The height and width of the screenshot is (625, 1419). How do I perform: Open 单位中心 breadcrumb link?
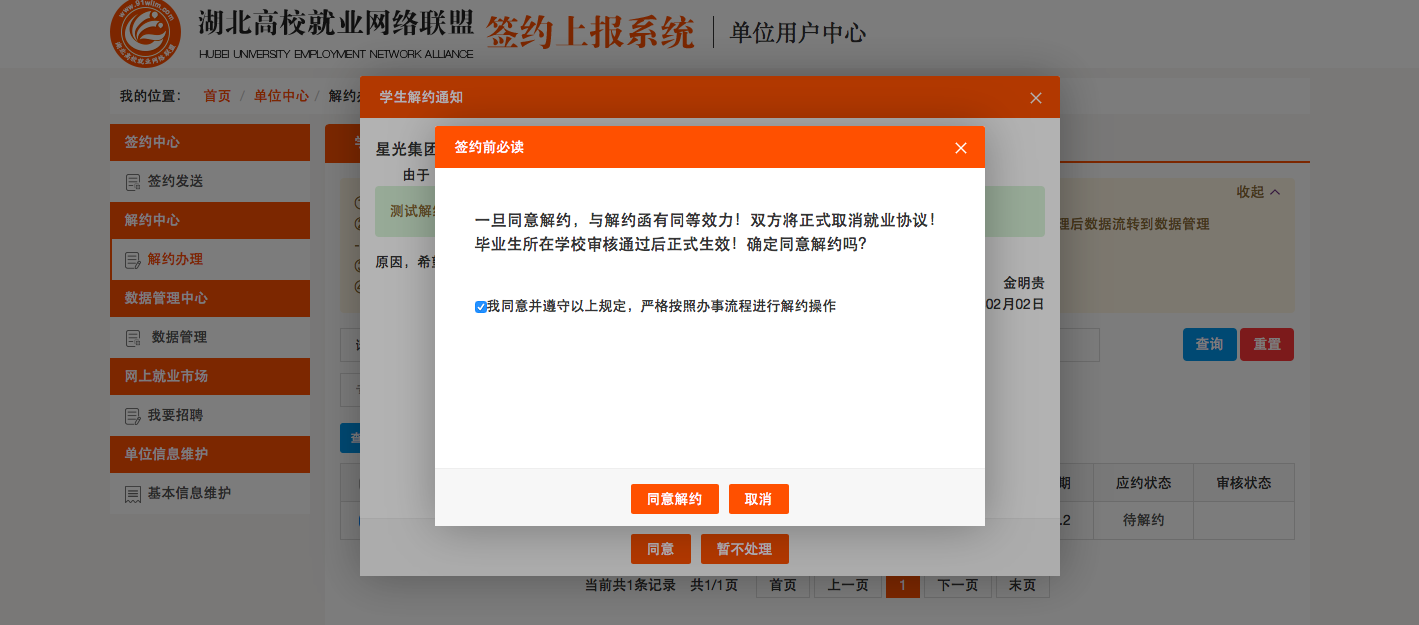click(281, 96)
